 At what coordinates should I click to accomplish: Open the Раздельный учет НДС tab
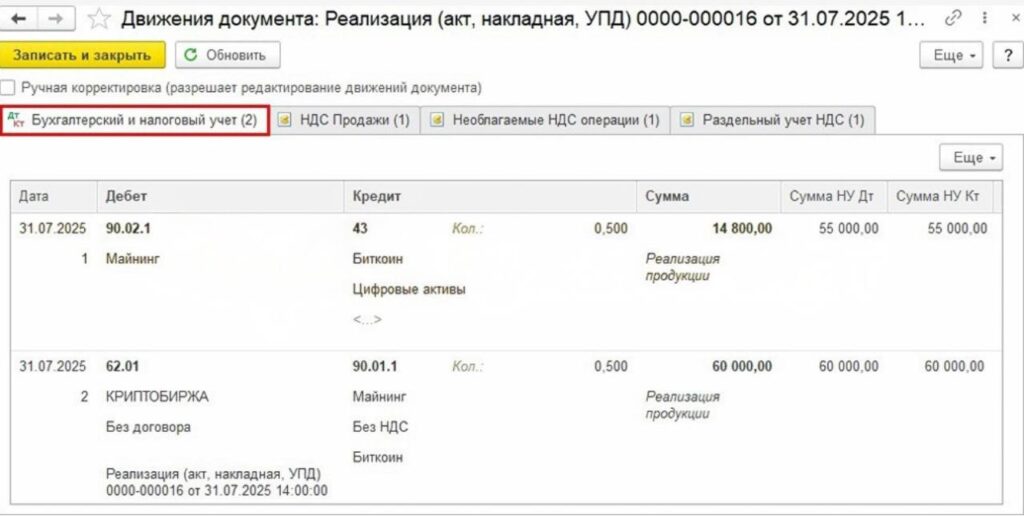(772, 120)
